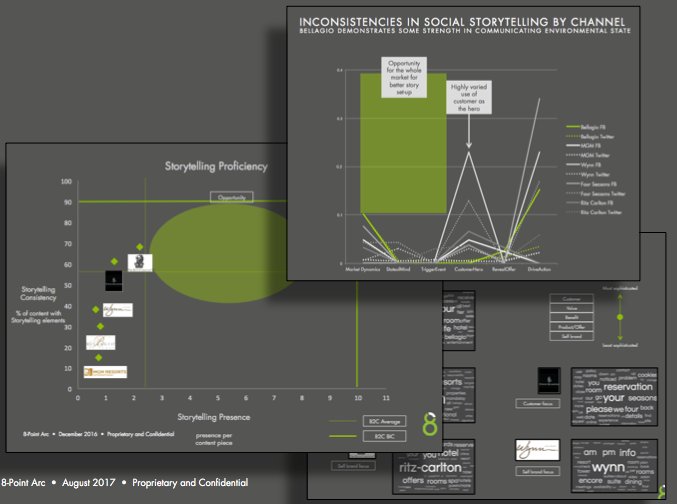Select the Value box in the stacked list

point(572,308)
